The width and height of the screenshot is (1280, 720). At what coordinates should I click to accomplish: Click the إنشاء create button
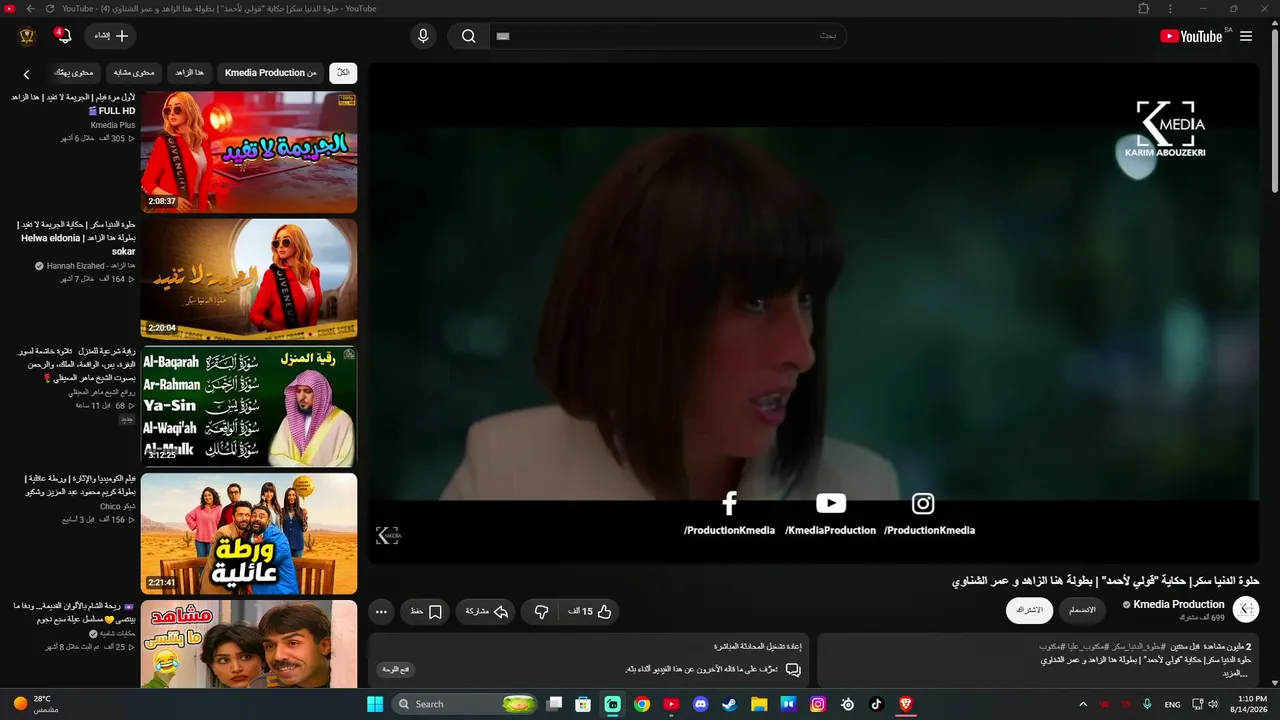point(111,36)
